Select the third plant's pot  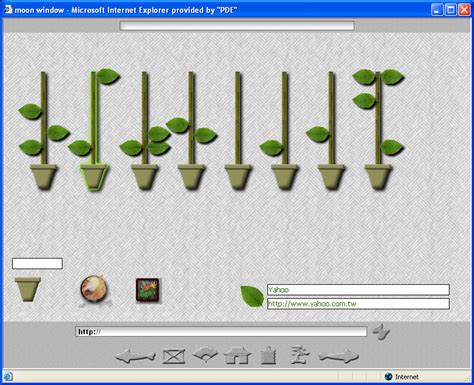pyautogui.click(x=144, y=177)
